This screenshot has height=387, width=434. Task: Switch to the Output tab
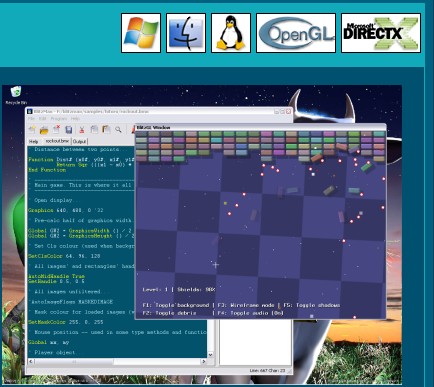click(x=79, y=141)
